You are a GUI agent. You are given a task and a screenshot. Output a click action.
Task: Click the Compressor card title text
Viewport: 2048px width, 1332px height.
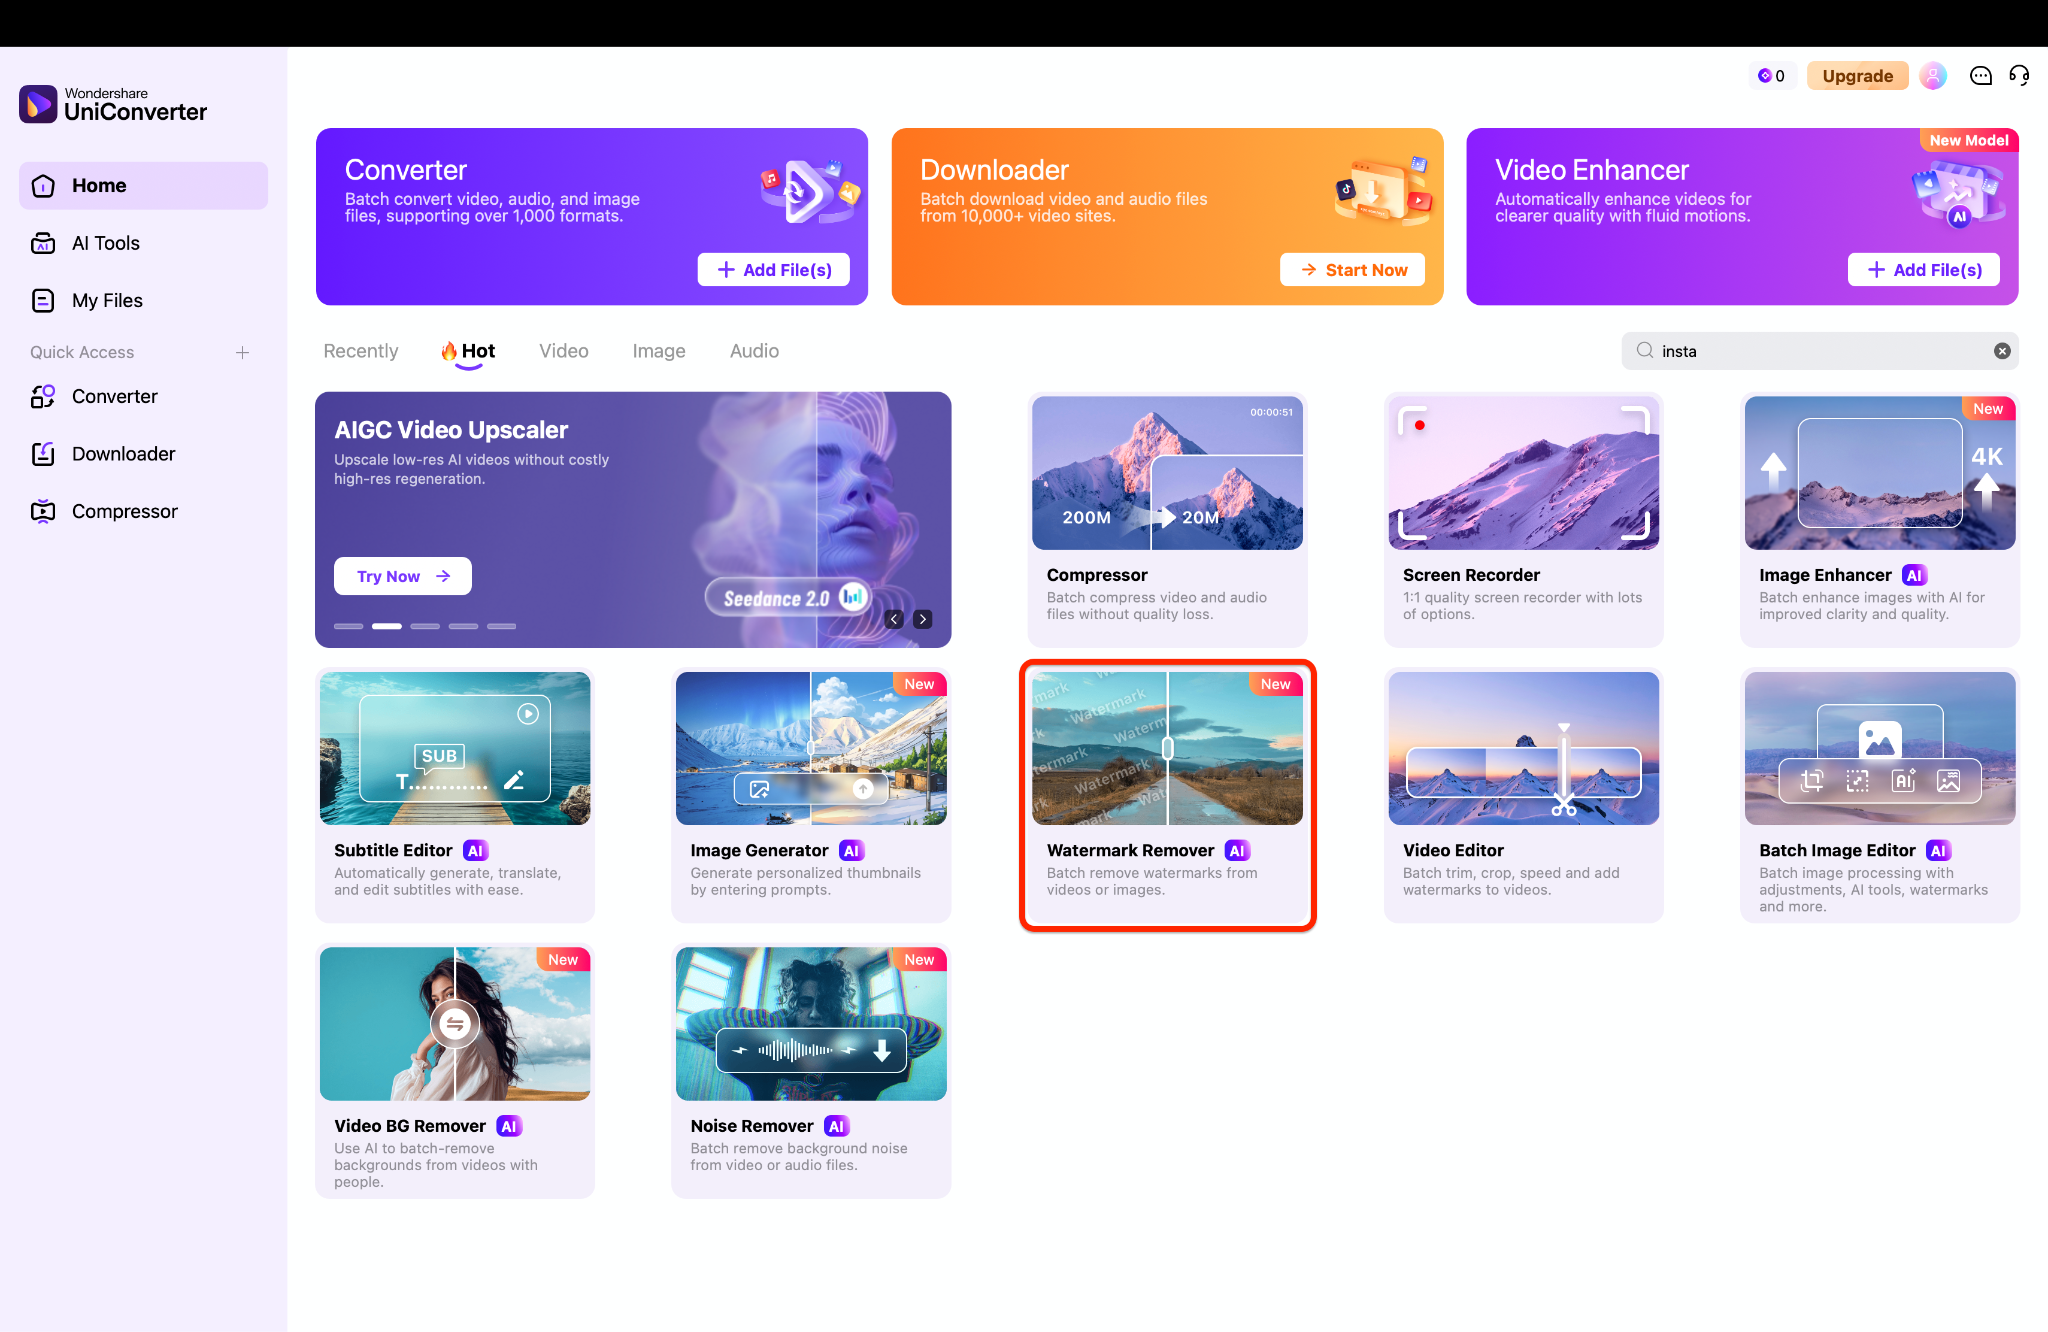pos(1097,575)
